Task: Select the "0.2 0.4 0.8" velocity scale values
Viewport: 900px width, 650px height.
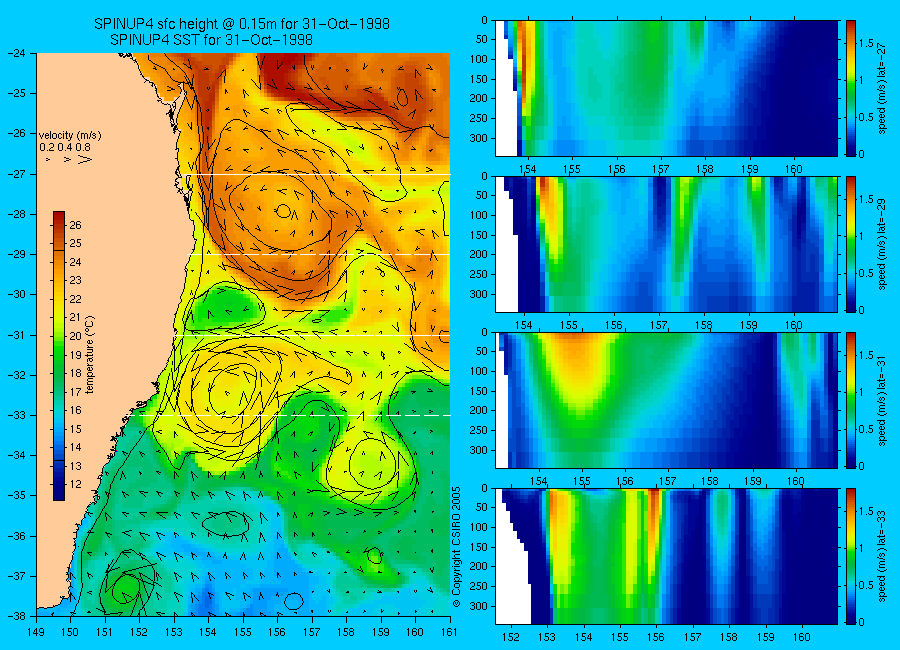Action: tap(65, 147)
